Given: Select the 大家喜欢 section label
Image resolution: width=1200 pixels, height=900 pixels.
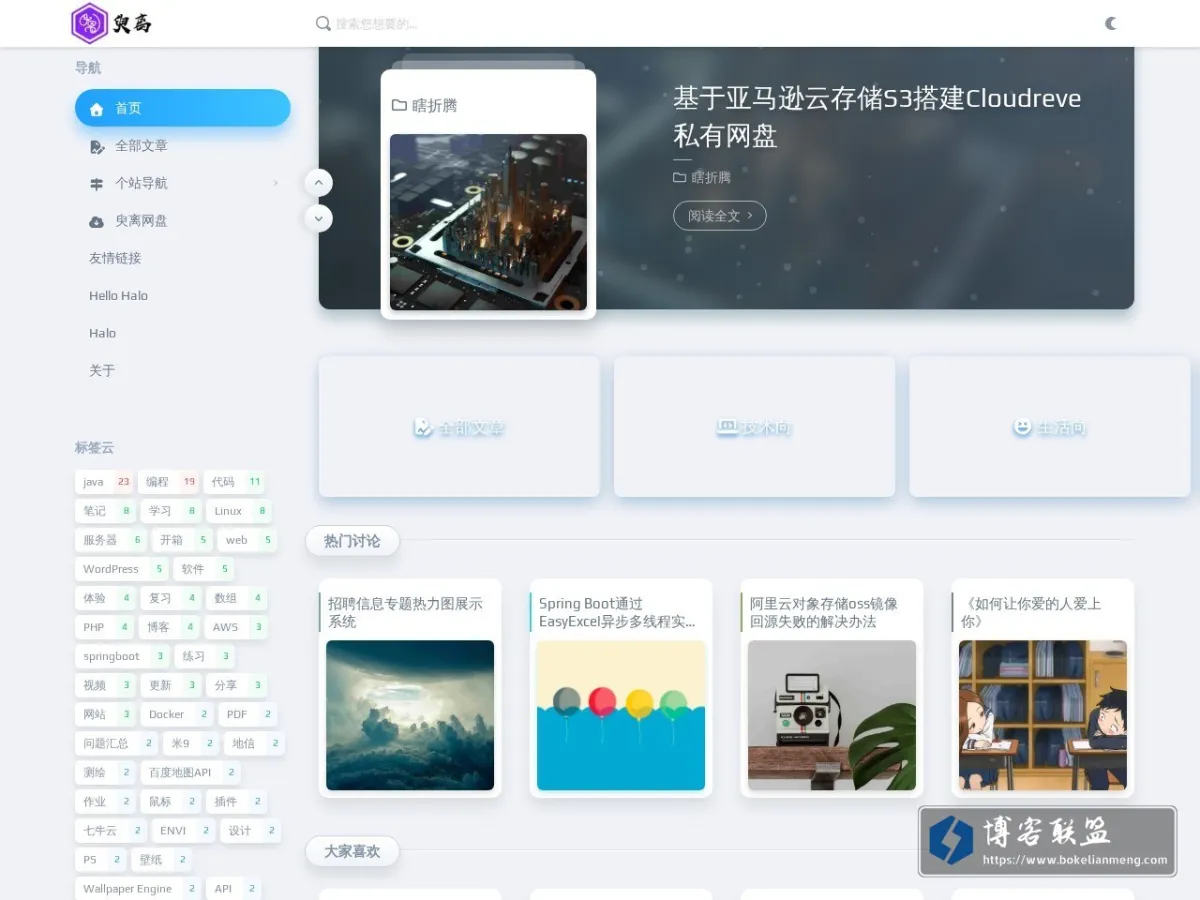Looking at the screenshot, I should [x=352, y=852].
